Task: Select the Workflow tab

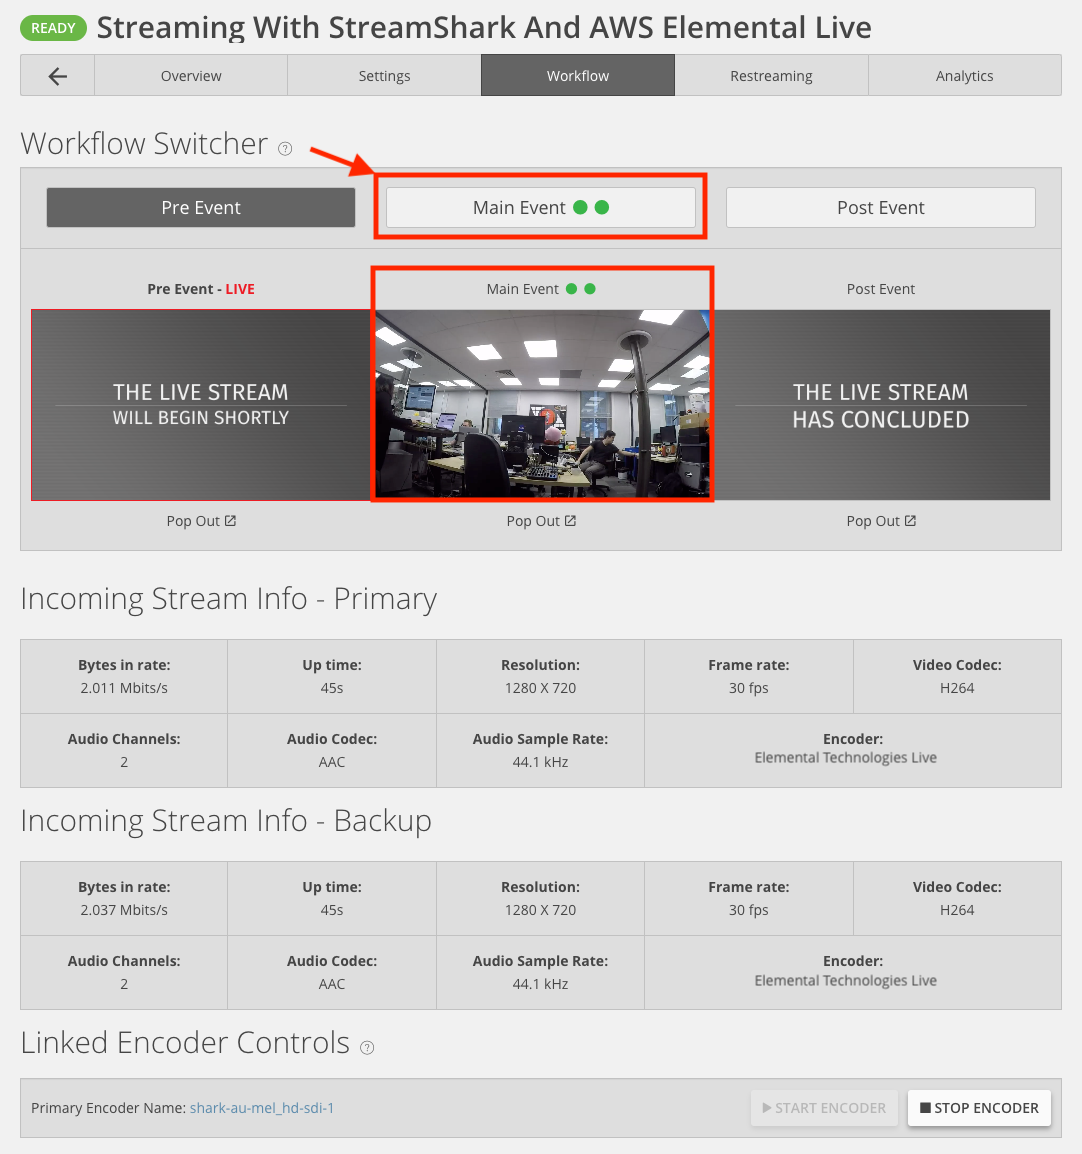Action: 578,76
